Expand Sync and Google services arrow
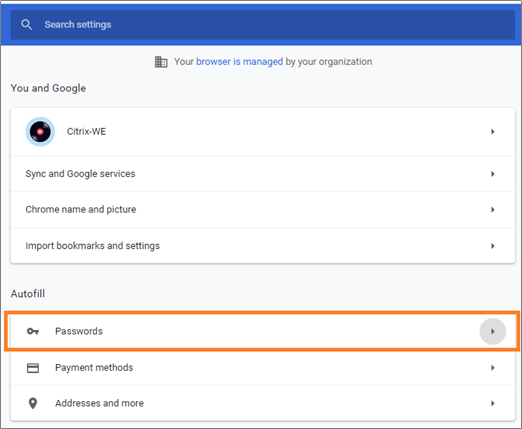 pyautogui.click(x=493, y=174)
